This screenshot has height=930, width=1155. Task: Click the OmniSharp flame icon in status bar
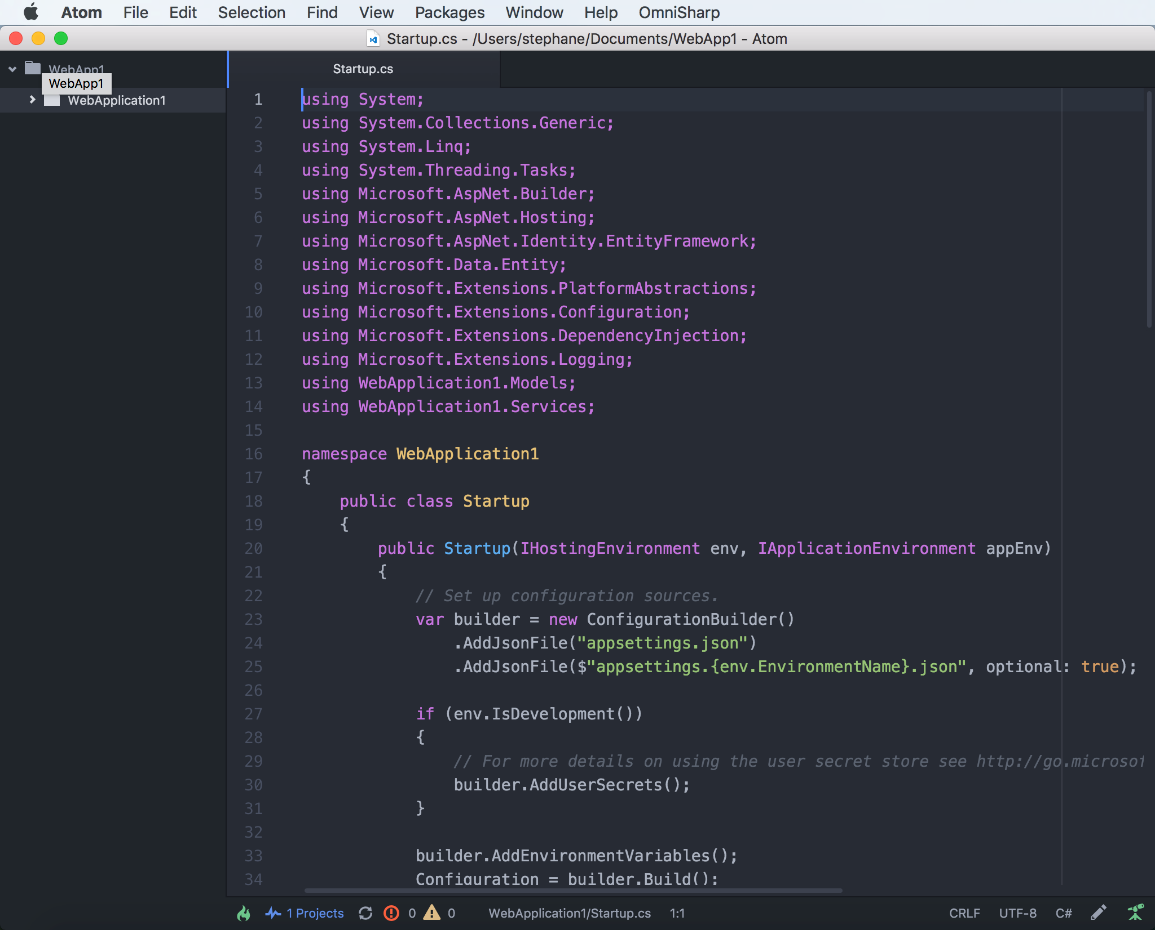tap(244, 913)
